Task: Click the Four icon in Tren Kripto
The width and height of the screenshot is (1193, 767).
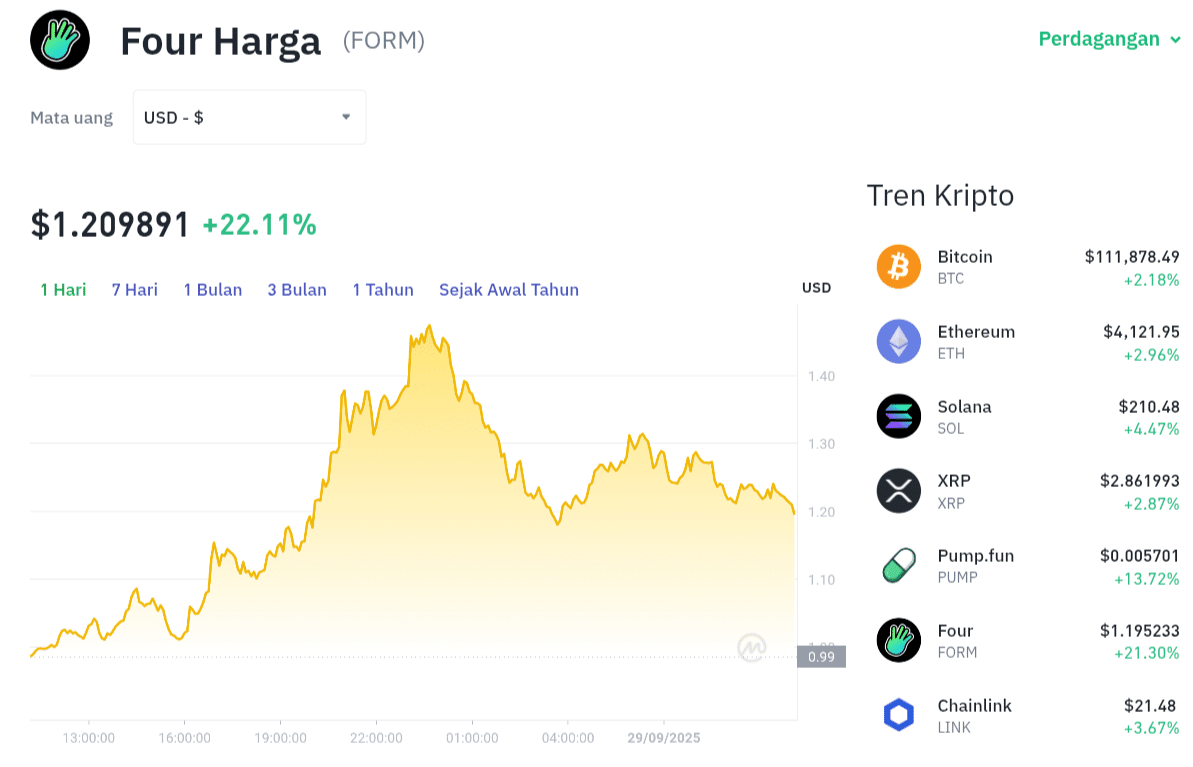Action: tap(898, 640)
